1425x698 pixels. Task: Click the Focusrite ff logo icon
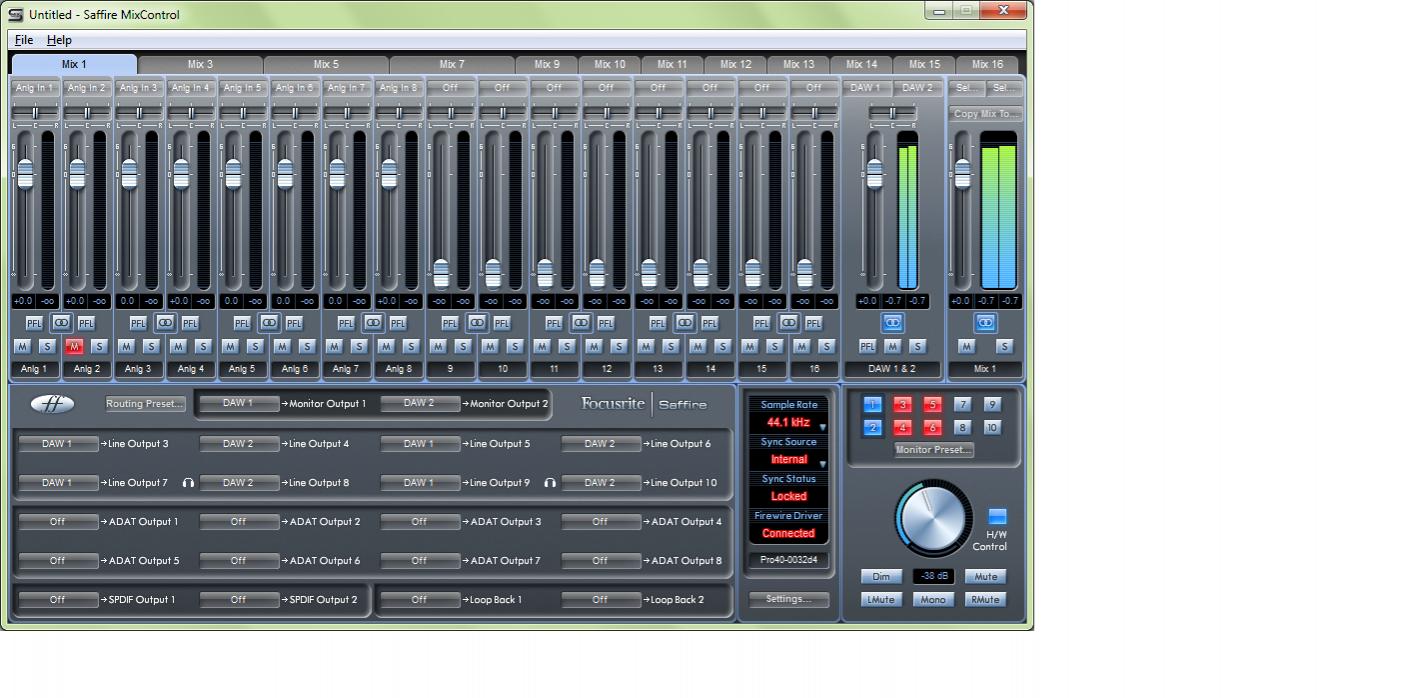(52, 404)
